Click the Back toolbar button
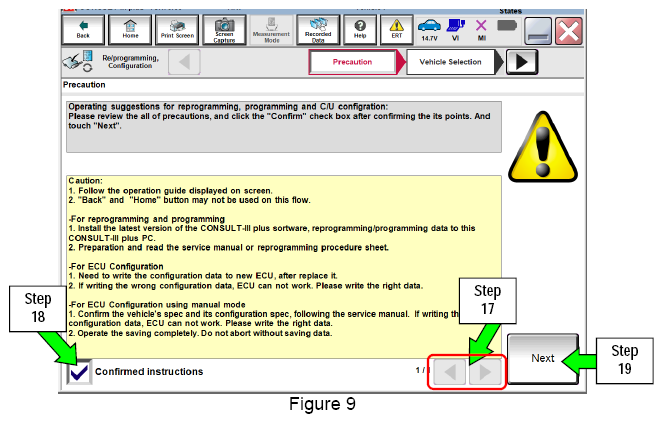663x423 pixels. click(83, 30)
